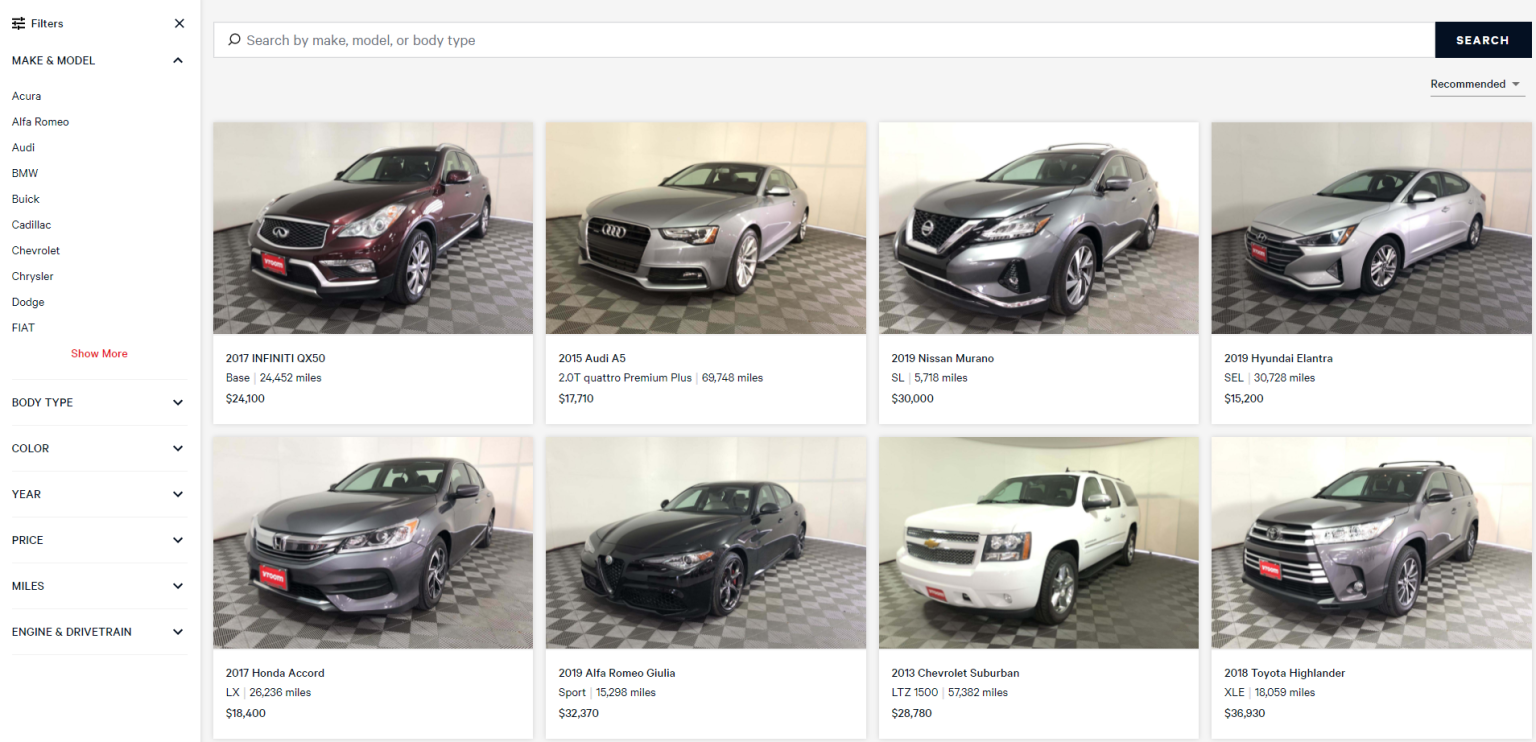This screenshot has height=742, width=1536.
Task: Expand the ENGINE & DRIVETRAIN section
Action: [x=177, y=631]
